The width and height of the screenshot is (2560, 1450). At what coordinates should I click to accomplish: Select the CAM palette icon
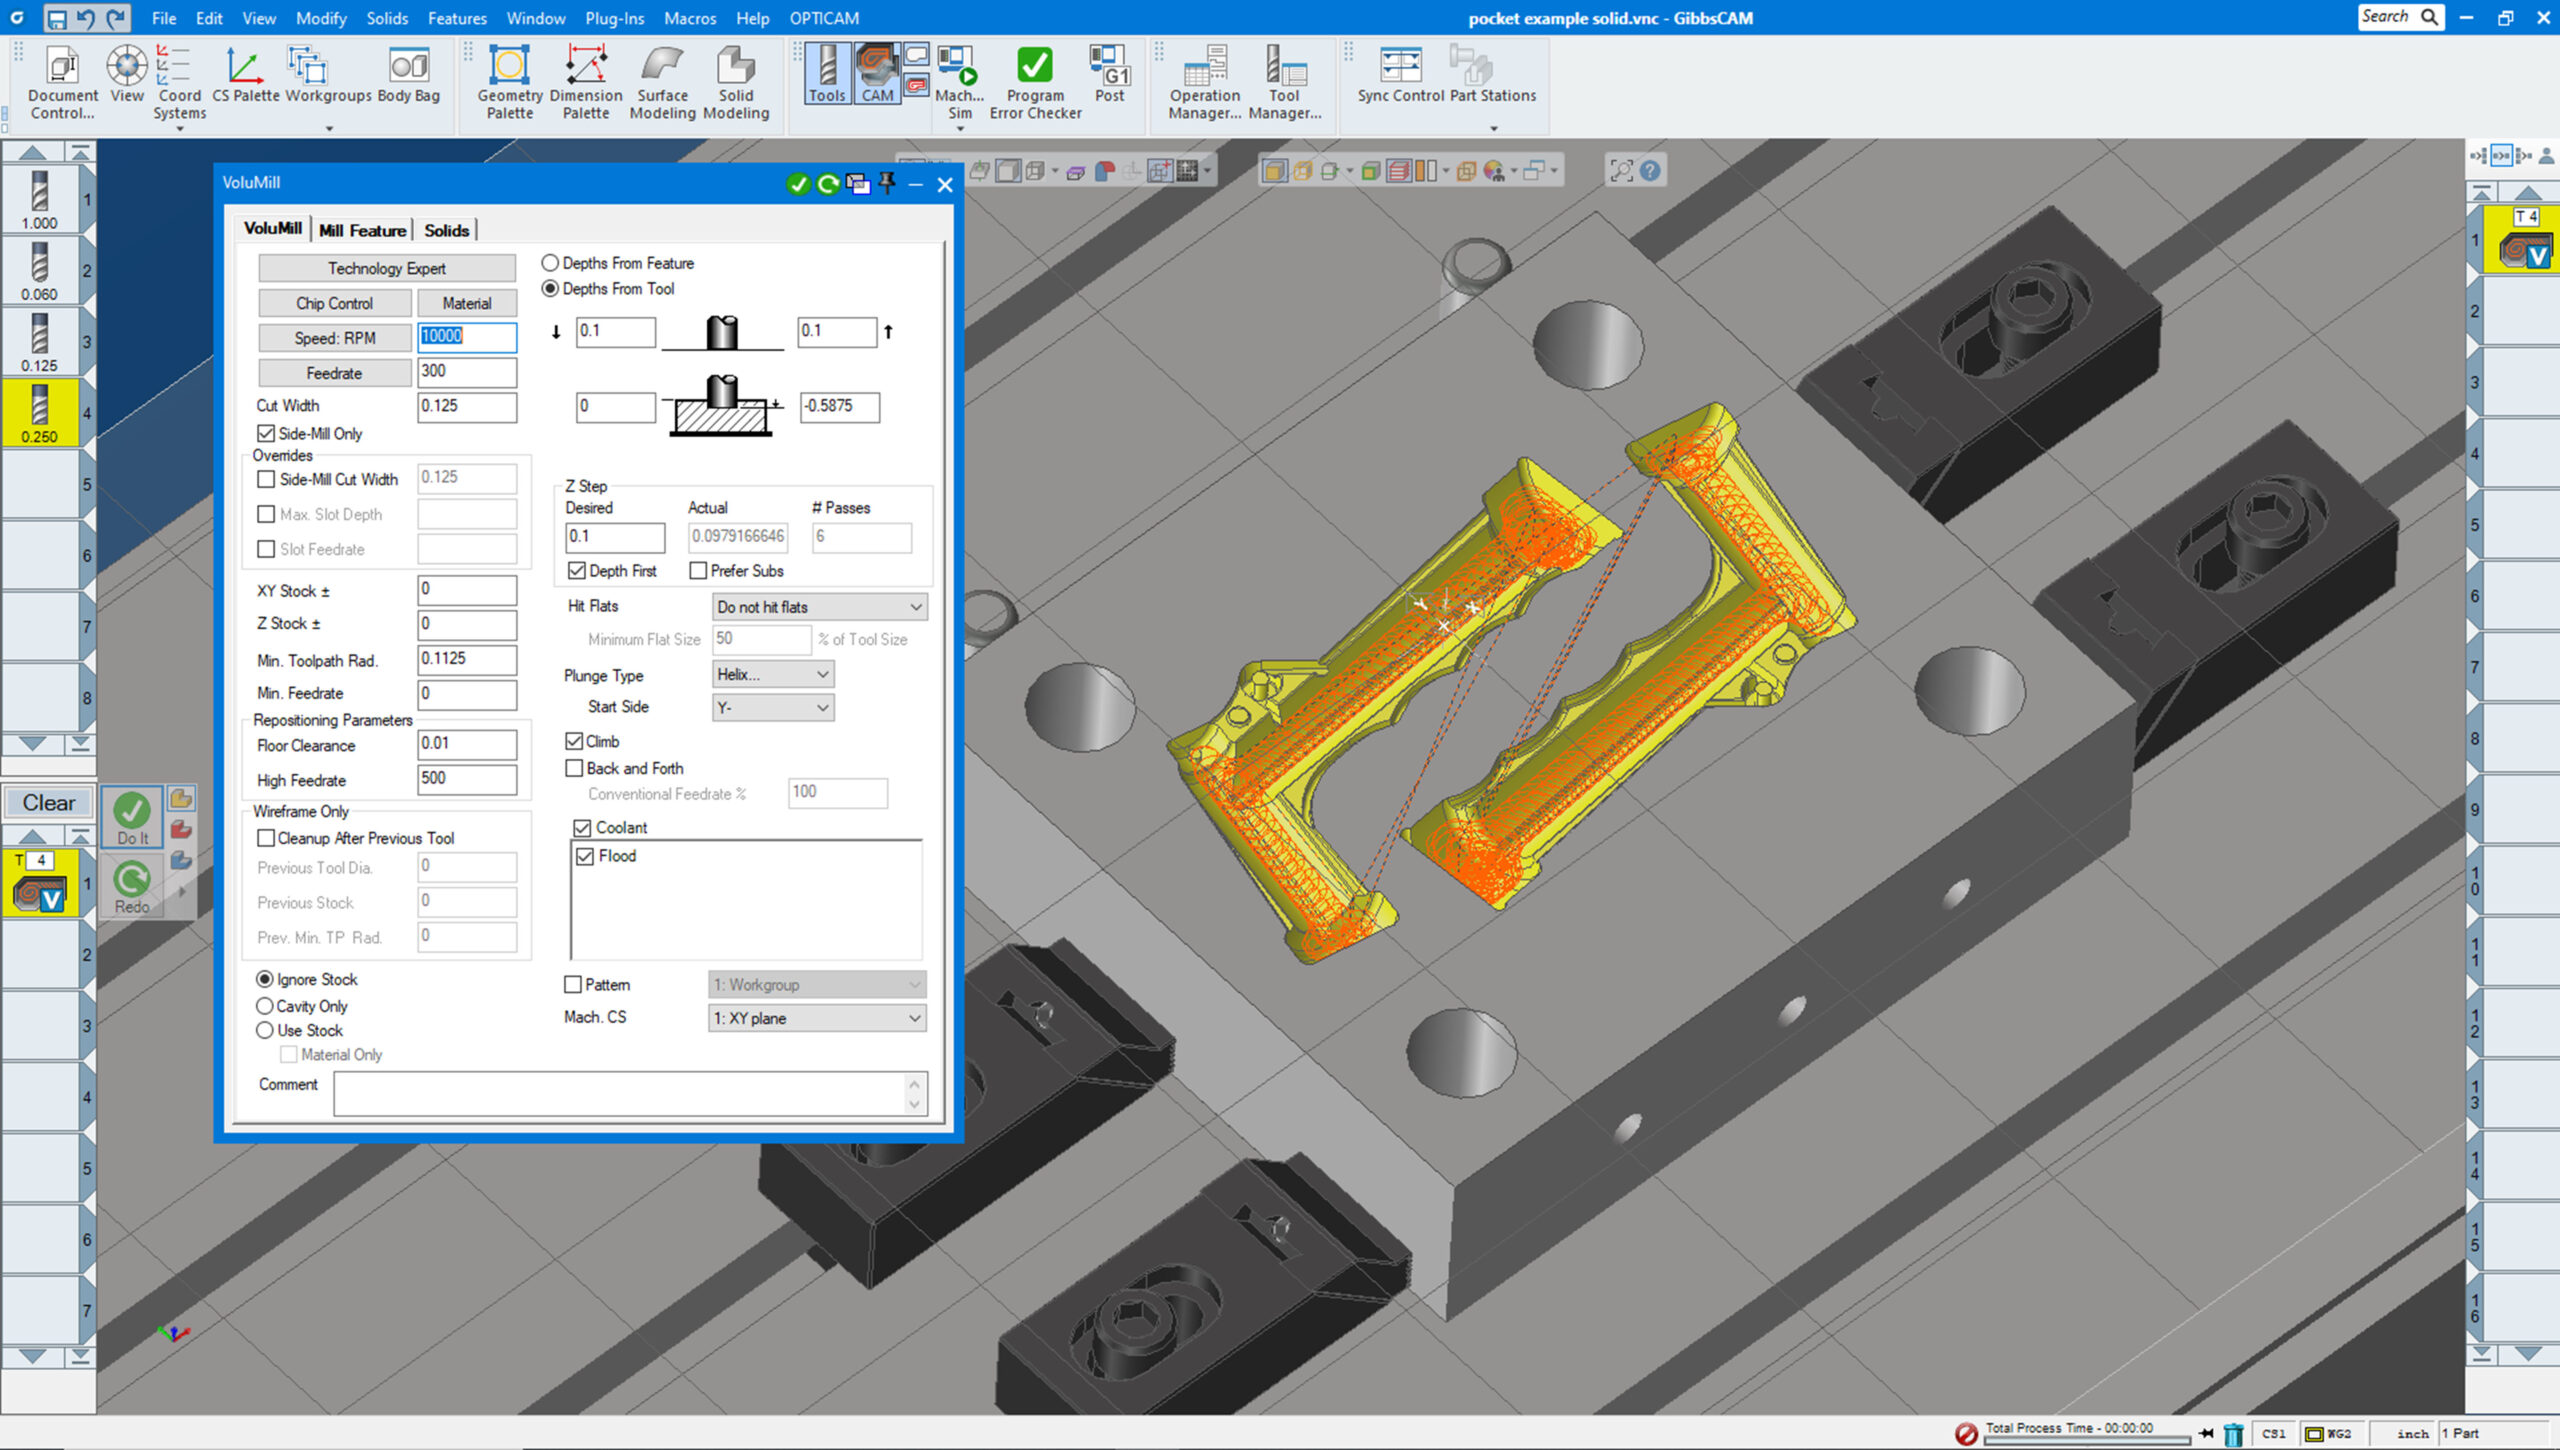click(x=877, y=72)
